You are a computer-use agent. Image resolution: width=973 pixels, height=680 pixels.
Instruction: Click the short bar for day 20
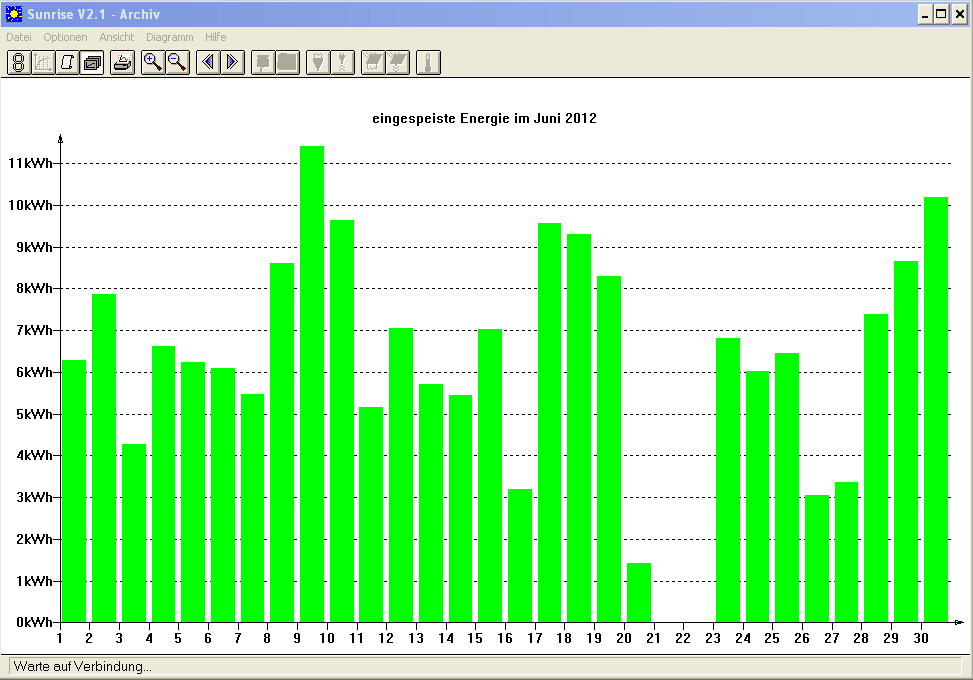tap(639, 593)
